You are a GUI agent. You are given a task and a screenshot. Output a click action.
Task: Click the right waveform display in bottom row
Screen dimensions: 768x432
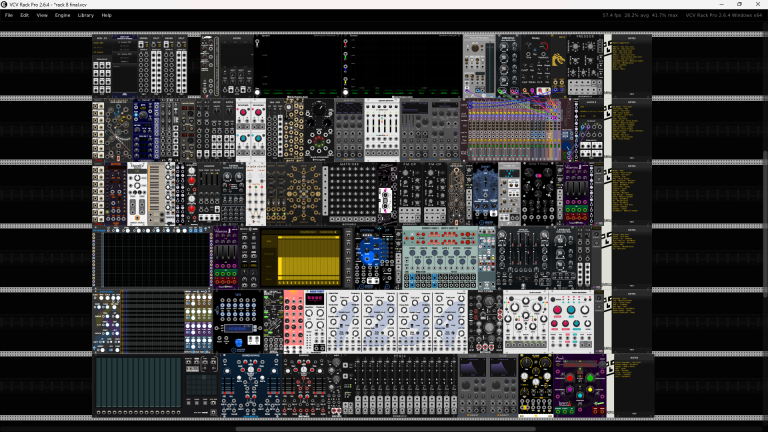[x=503, y=367]
